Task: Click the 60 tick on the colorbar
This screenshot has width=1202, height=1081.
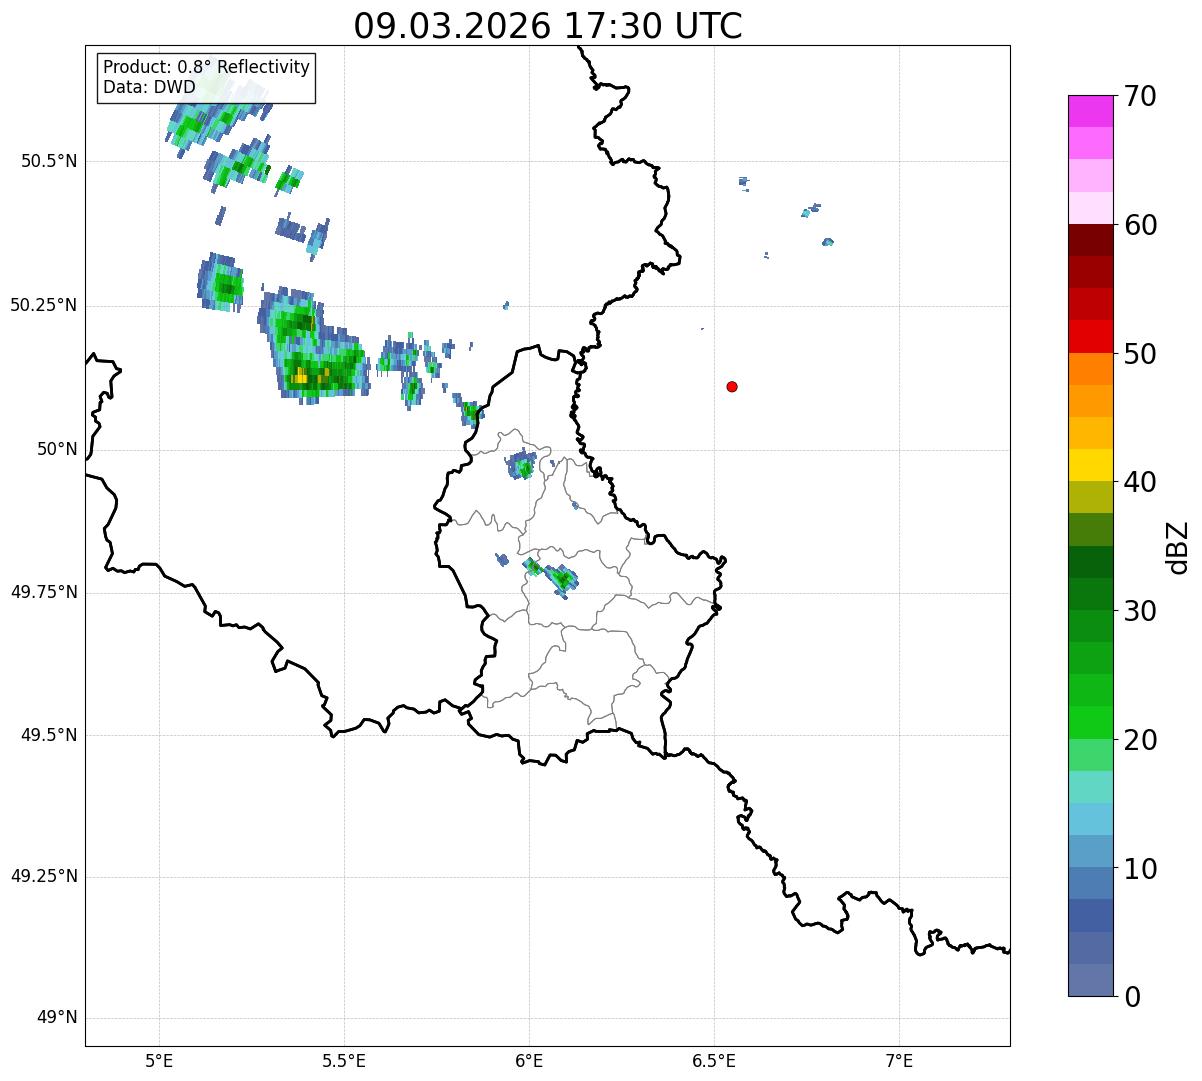Action: pos(1140,225)
